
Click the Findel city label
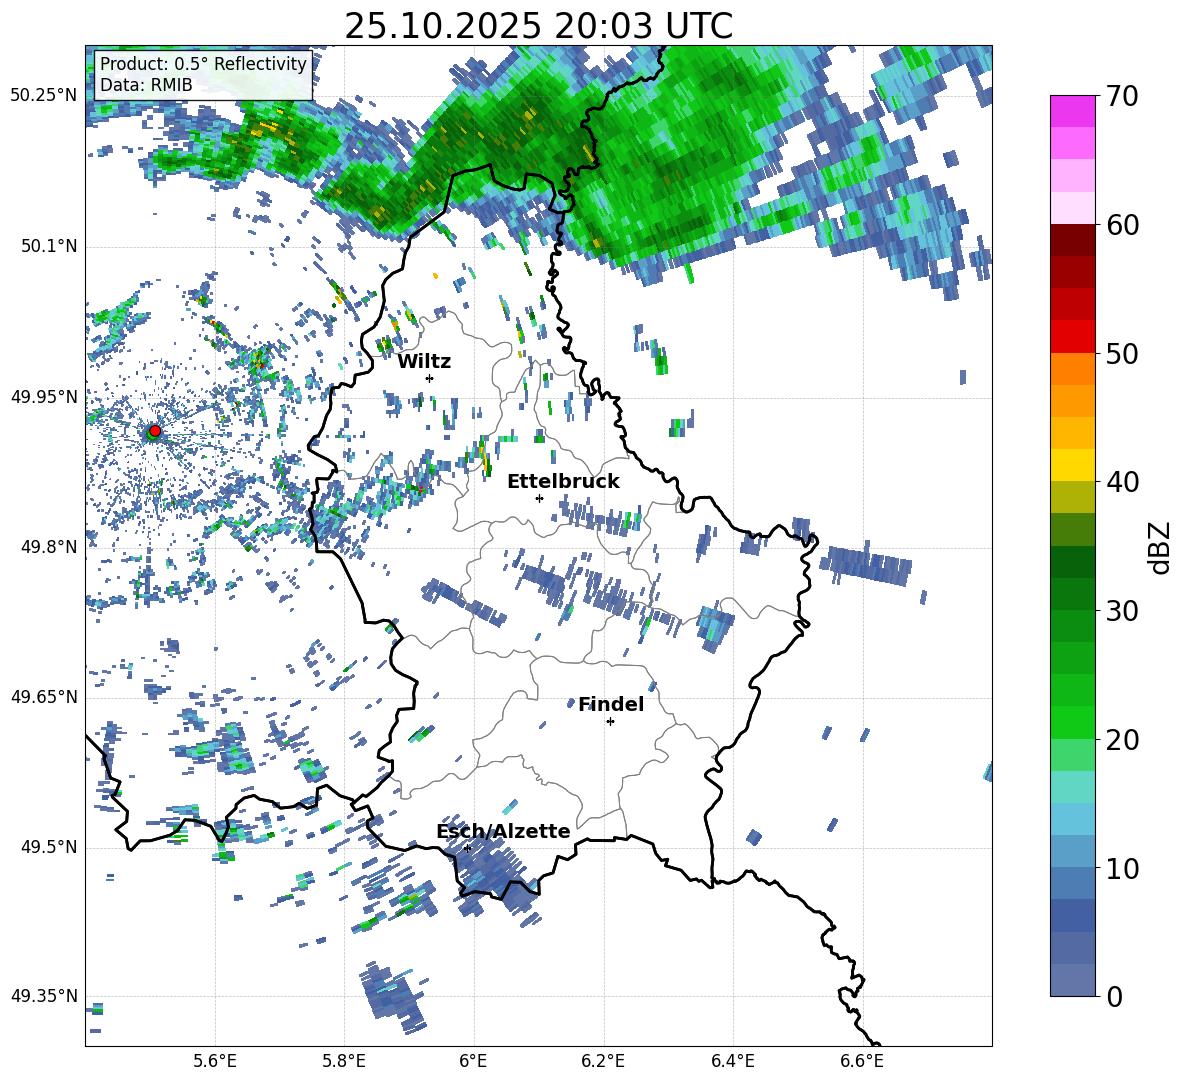click(611, 704)
